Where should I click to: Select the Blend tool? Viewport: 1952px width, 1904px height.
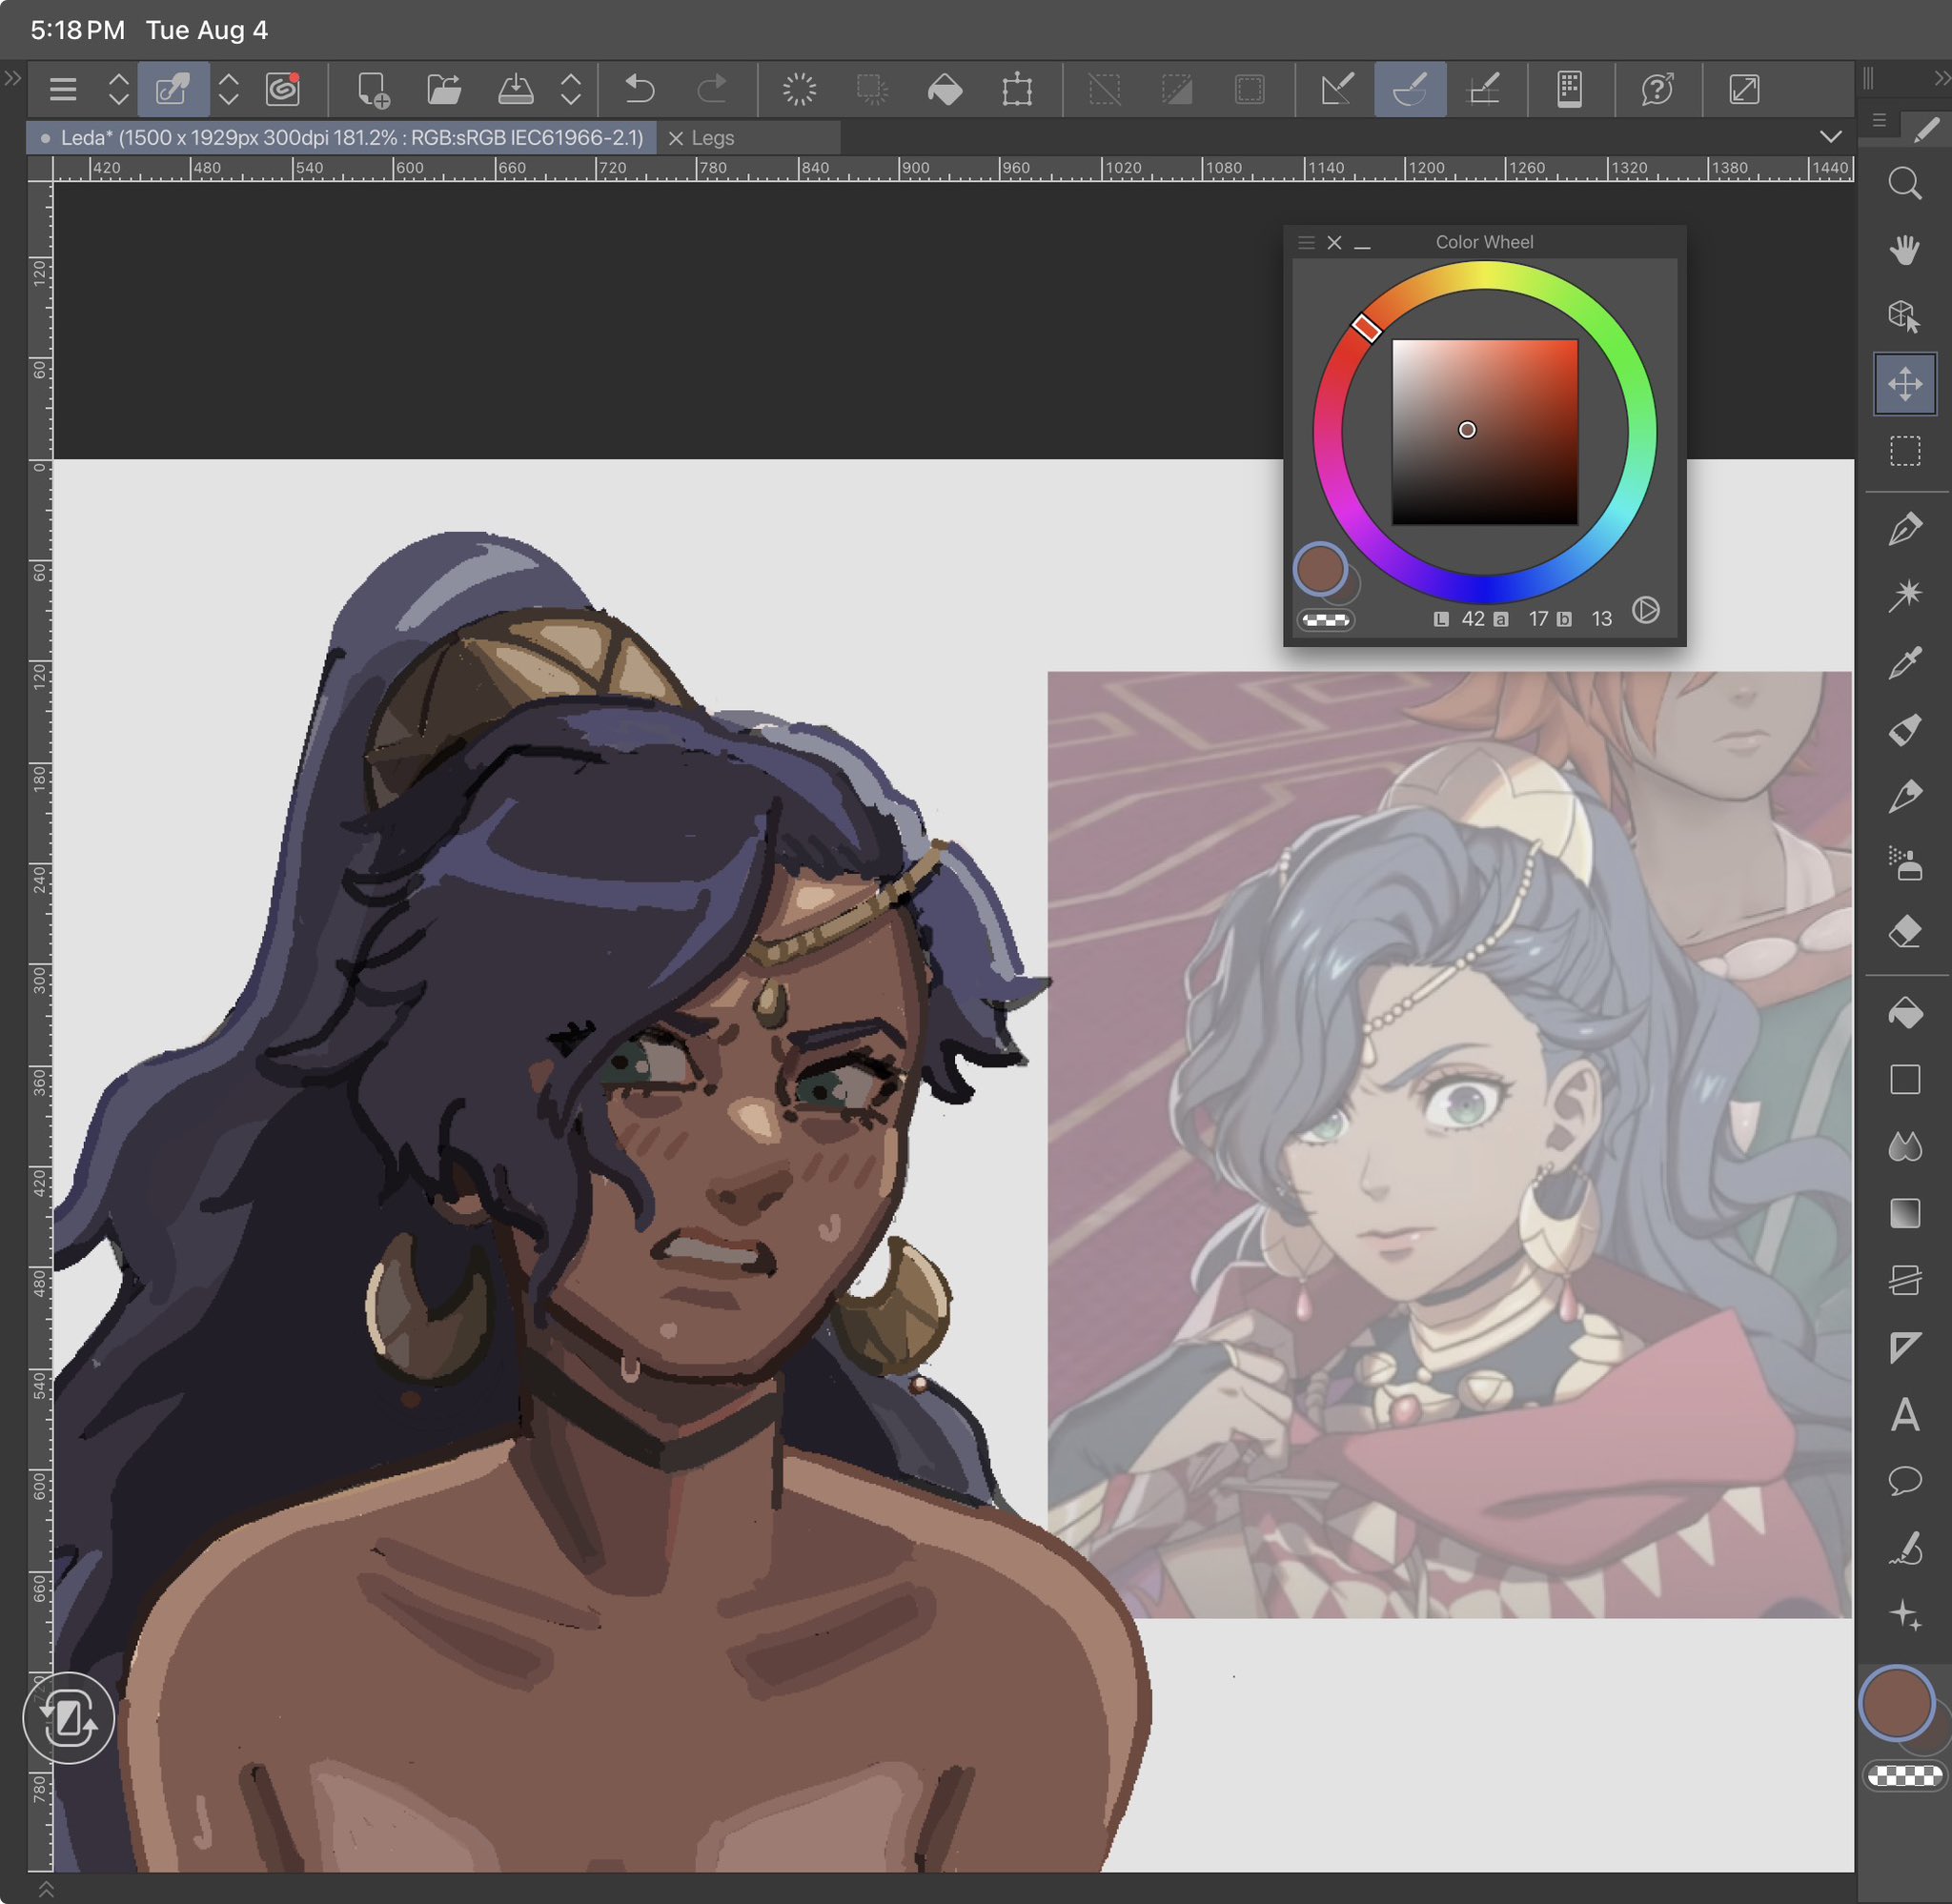1905,1147
